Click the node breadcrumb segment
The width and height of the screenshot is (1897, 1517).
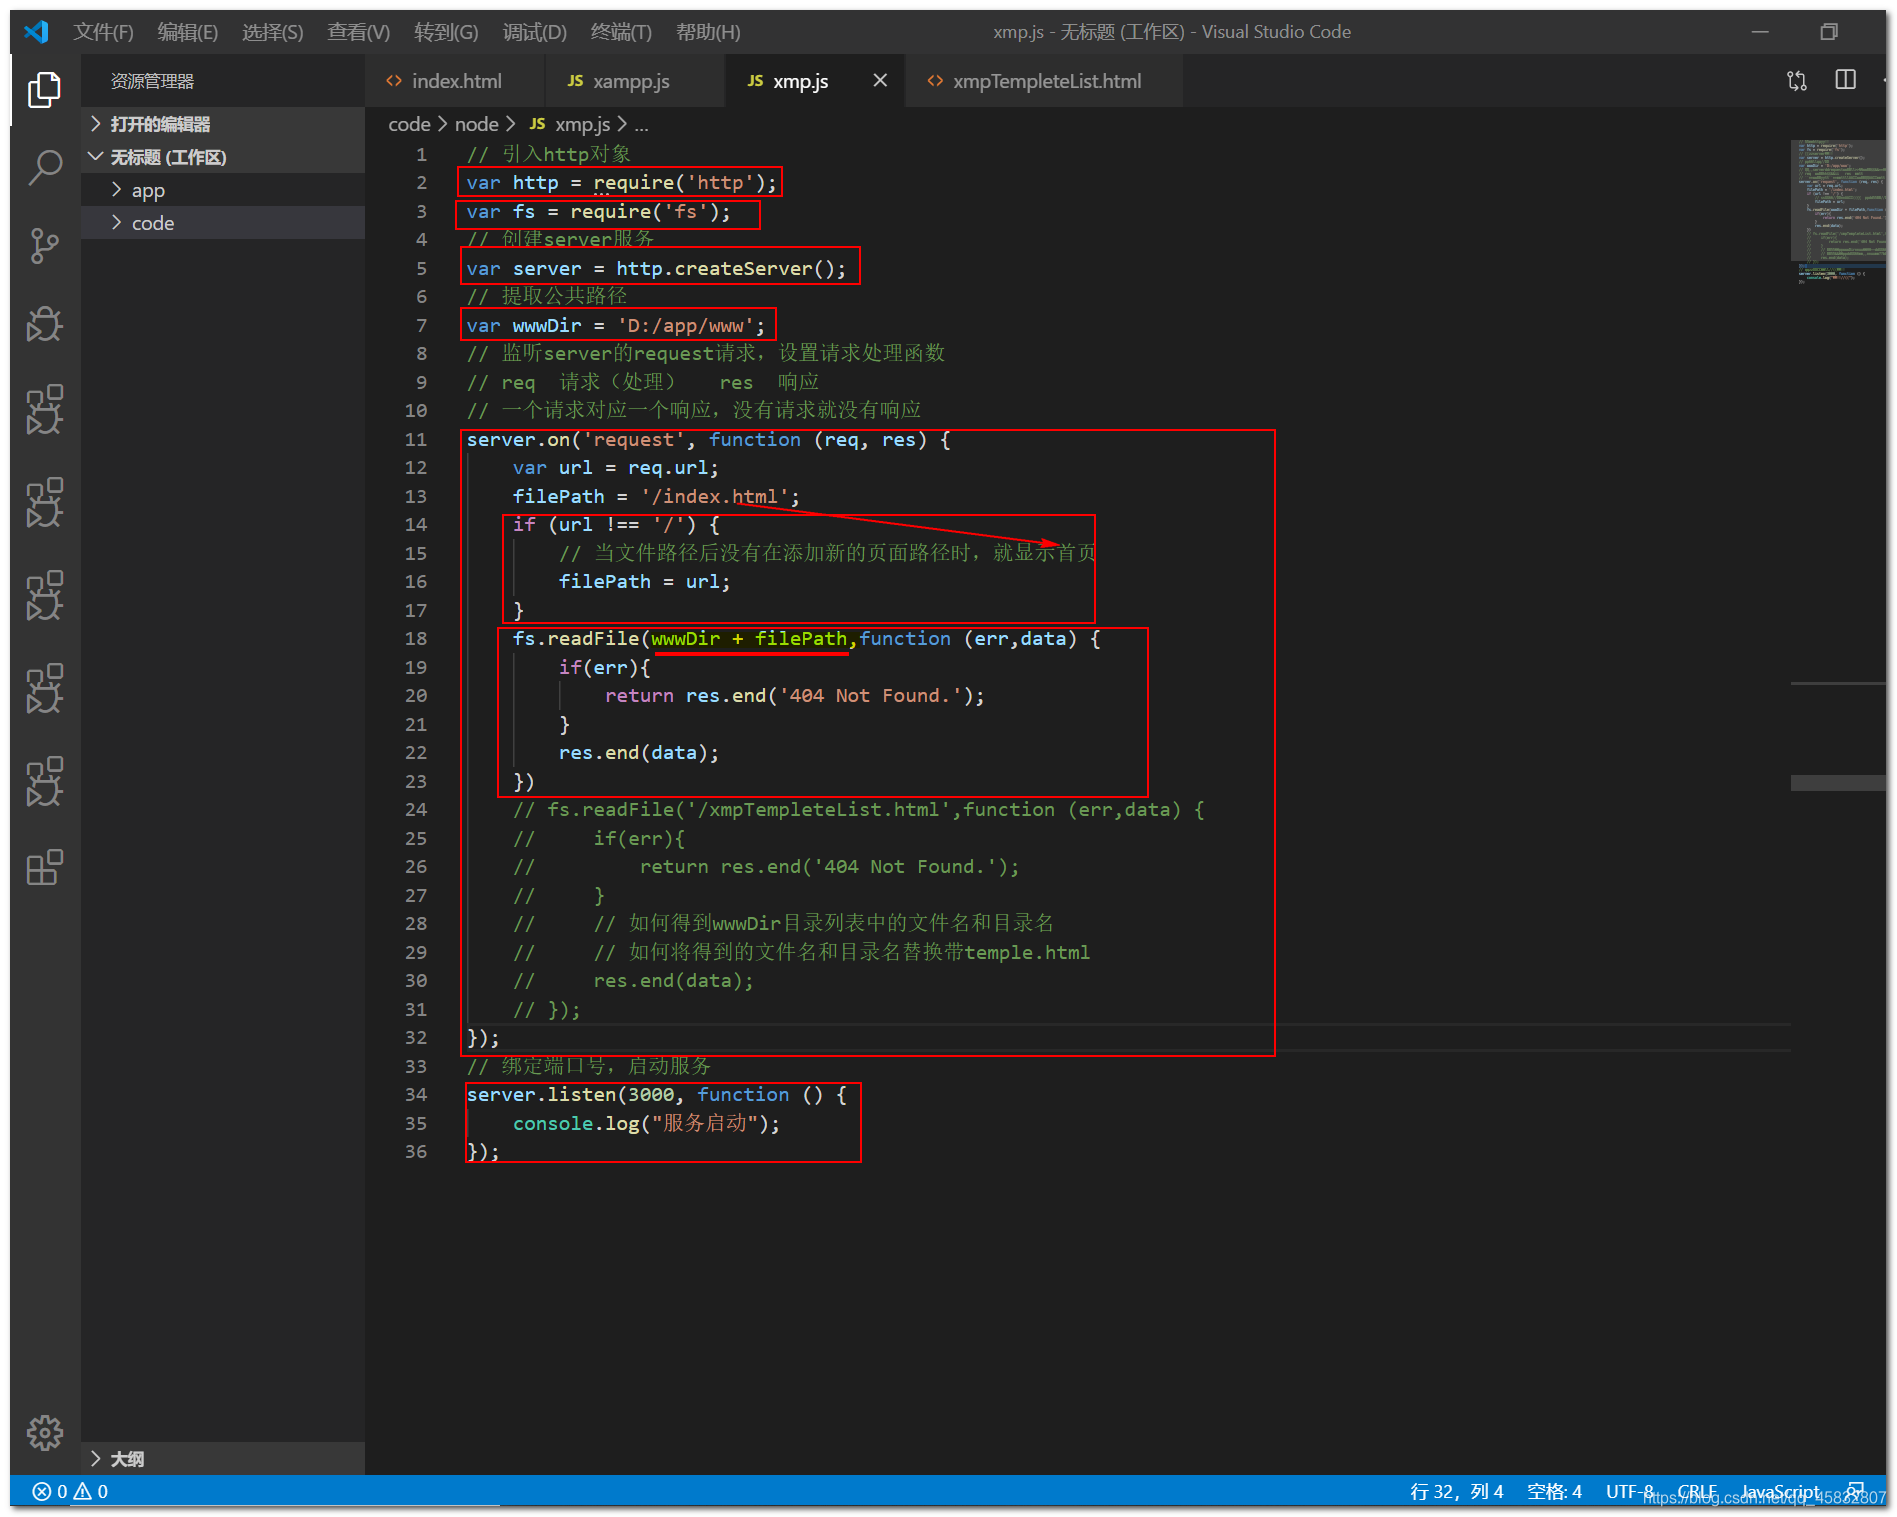476,124
